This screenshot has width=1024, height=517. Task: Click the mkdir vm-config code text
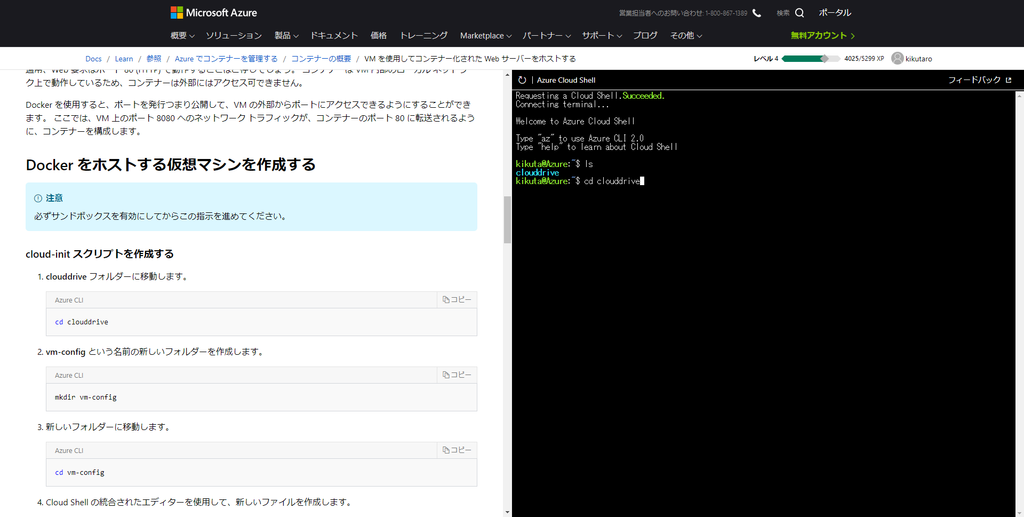[86, 397]
